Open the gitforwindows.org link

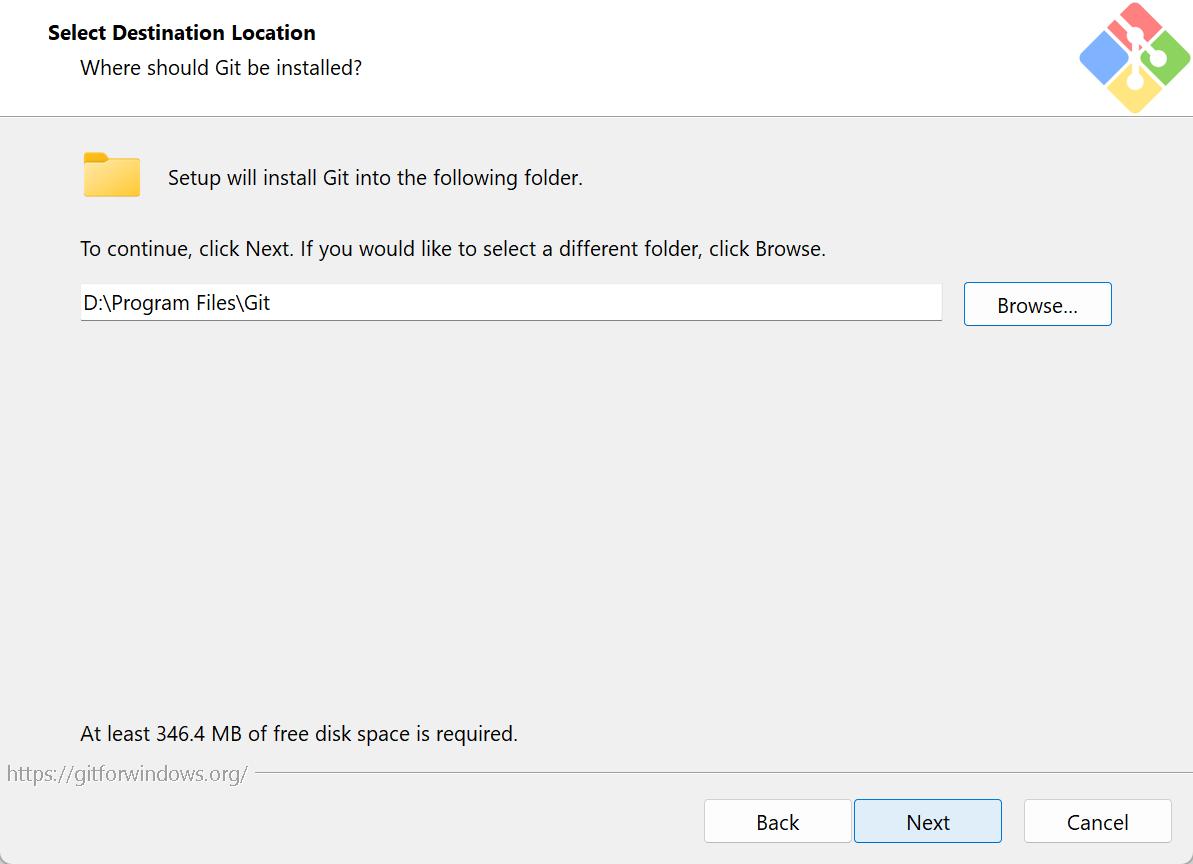127,774
